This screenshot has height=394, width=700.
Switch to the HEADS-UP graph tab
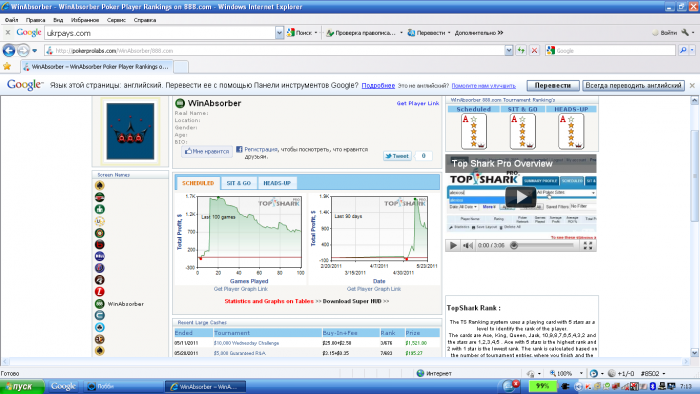pyautogui.click(x=277, y=183)
